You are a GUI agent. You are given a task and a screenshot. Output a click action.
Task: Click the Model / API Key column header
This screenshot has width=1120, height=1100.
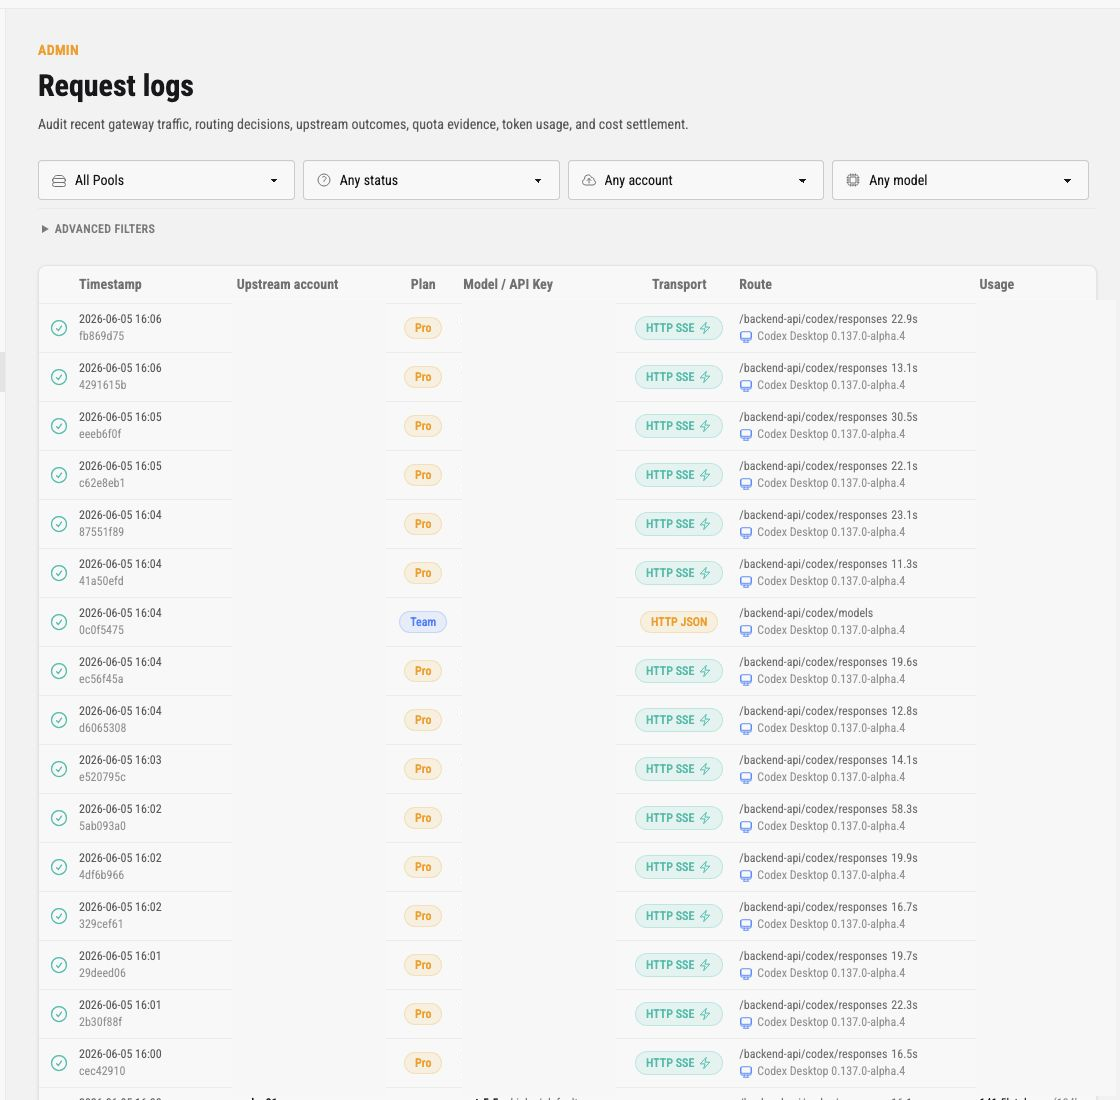point(508,284)
